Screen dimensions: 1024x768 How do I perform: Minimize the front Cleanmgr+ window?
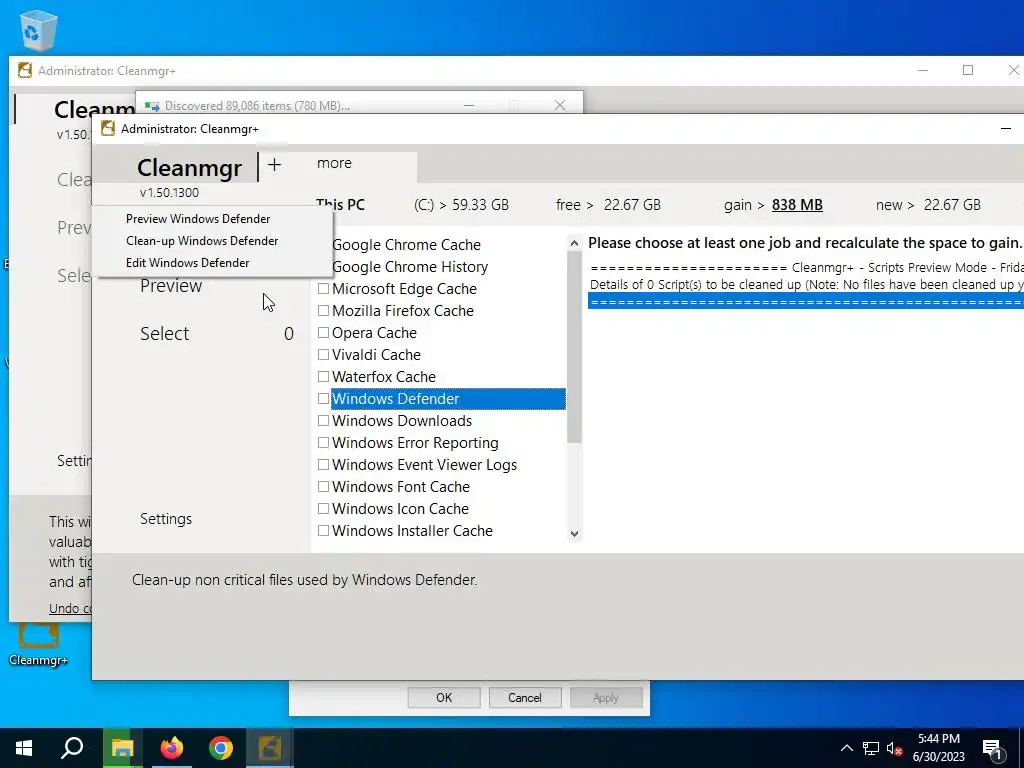(x=1006, y=129)
